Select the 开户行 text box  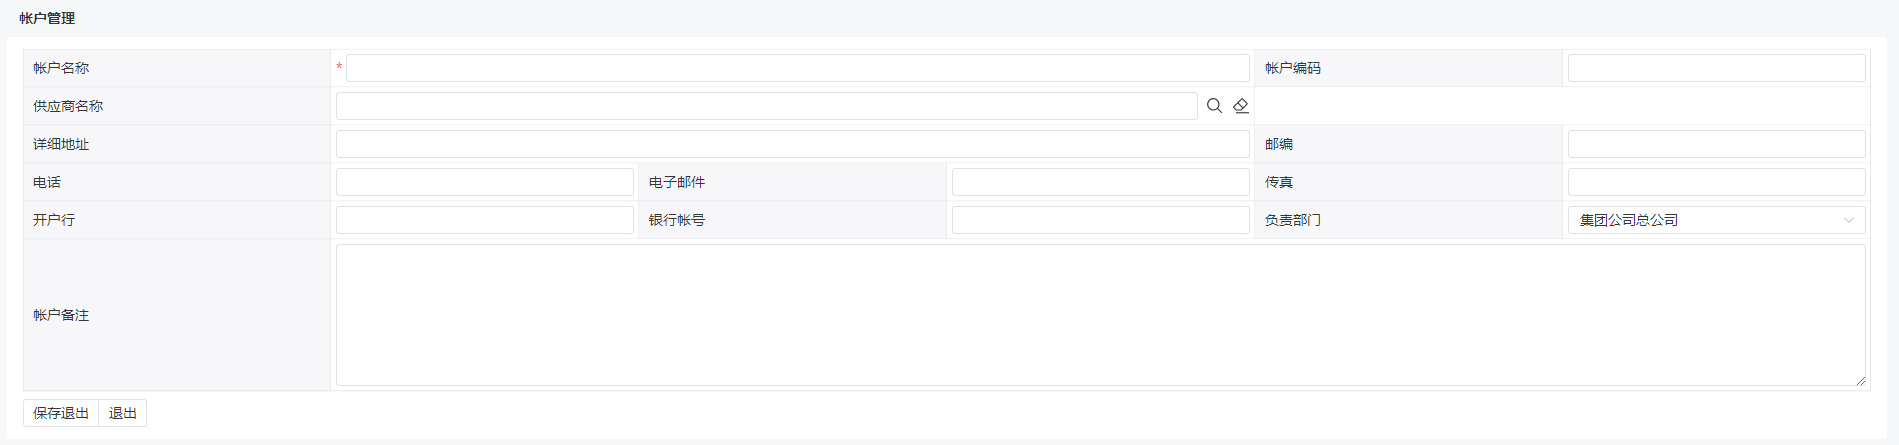(484, 220)
